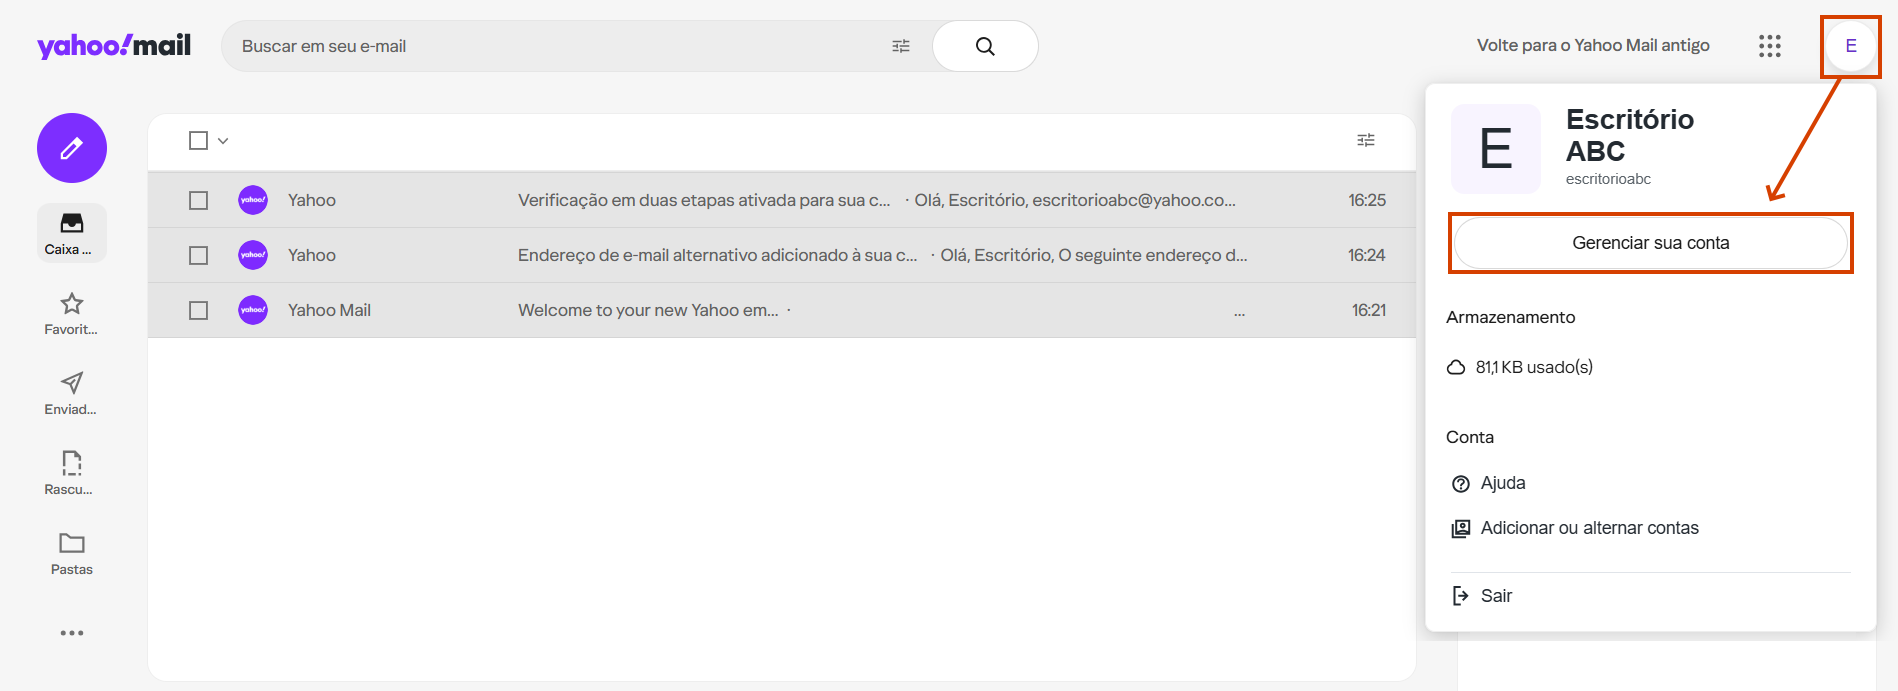Click the storage cloud icon

pyautogui.click(x=1456, y=367)
